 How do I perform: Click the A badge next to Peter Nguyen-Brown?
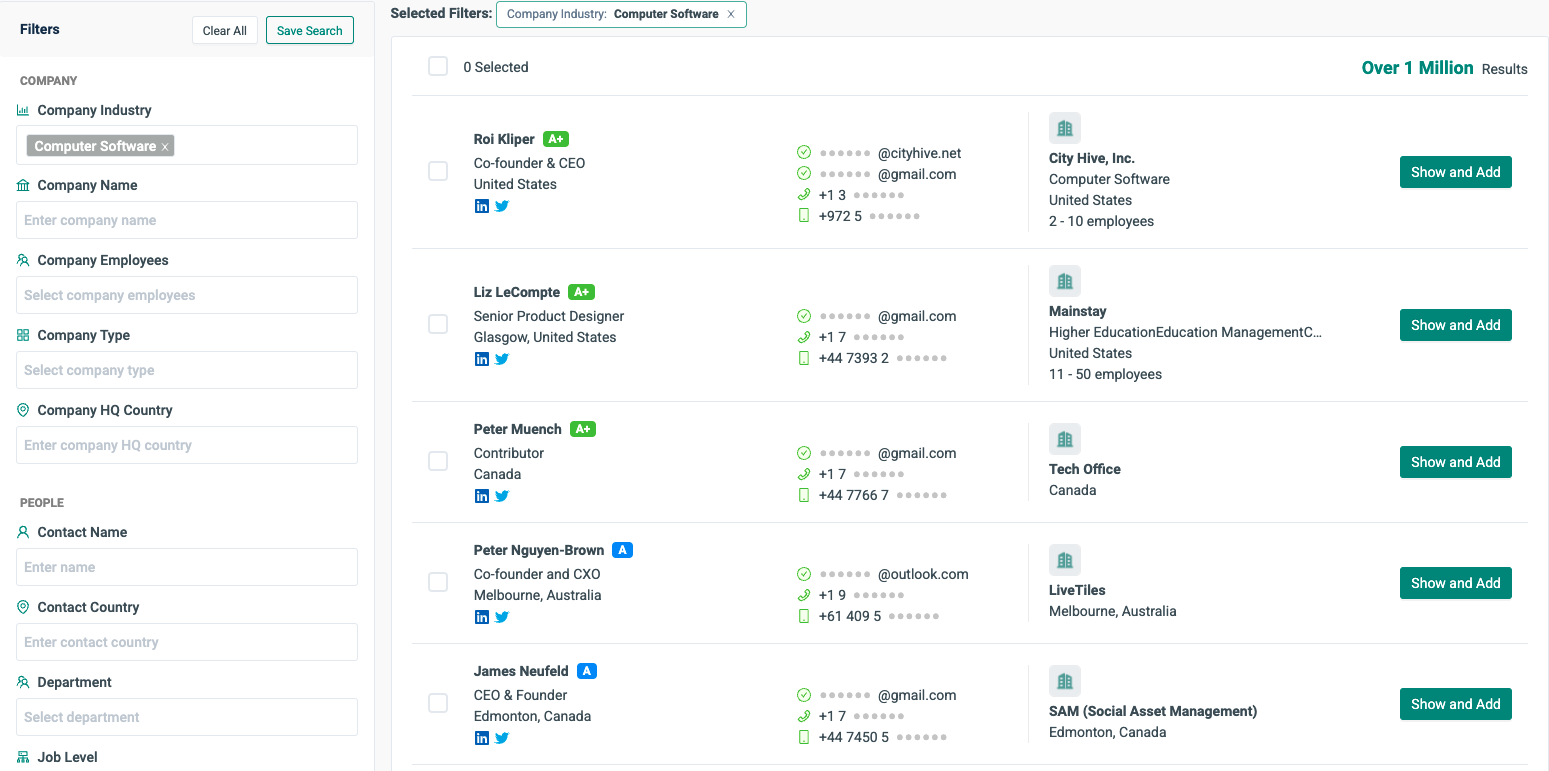pos(622,550)
